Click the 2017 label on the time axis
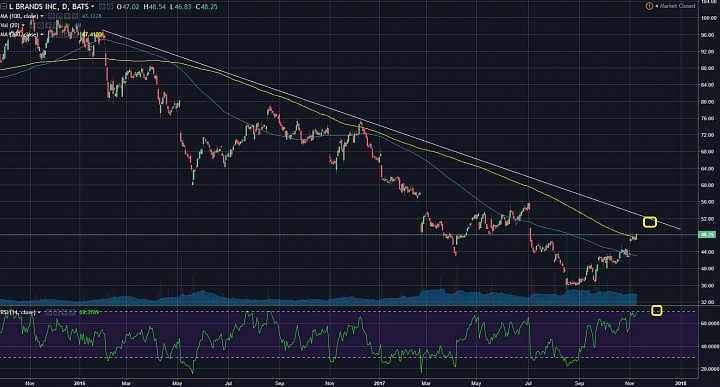The image size is (720, 387). pos(379,383)
